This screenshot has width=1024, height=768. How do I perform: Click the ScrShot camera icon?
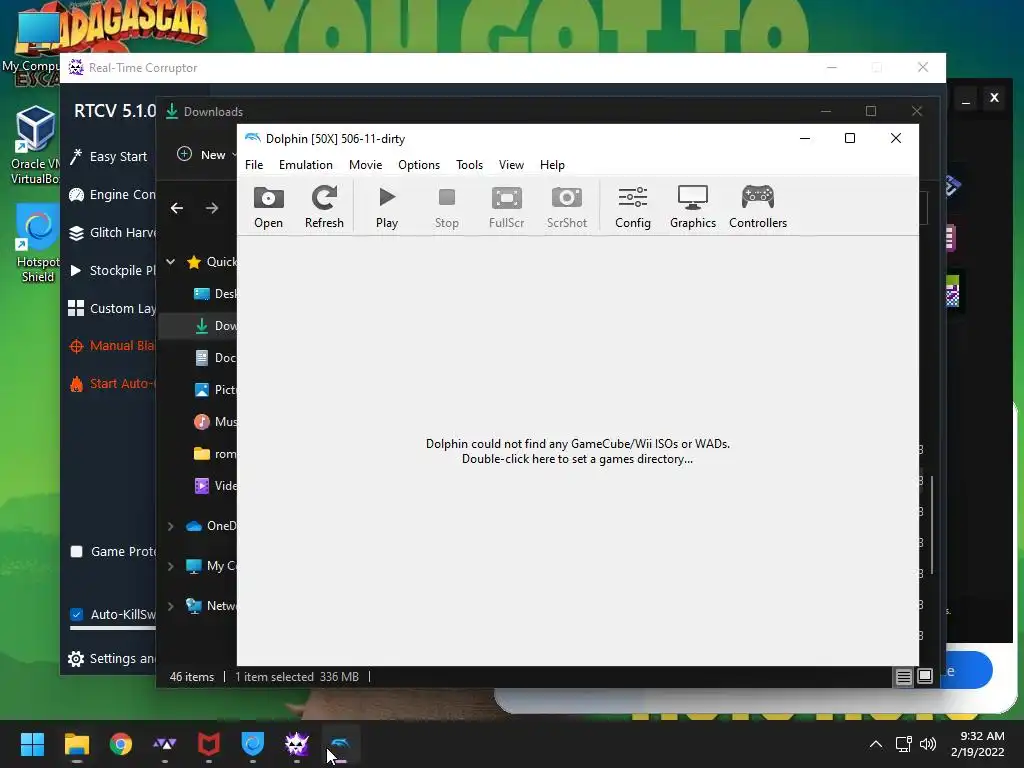(567, 197)
